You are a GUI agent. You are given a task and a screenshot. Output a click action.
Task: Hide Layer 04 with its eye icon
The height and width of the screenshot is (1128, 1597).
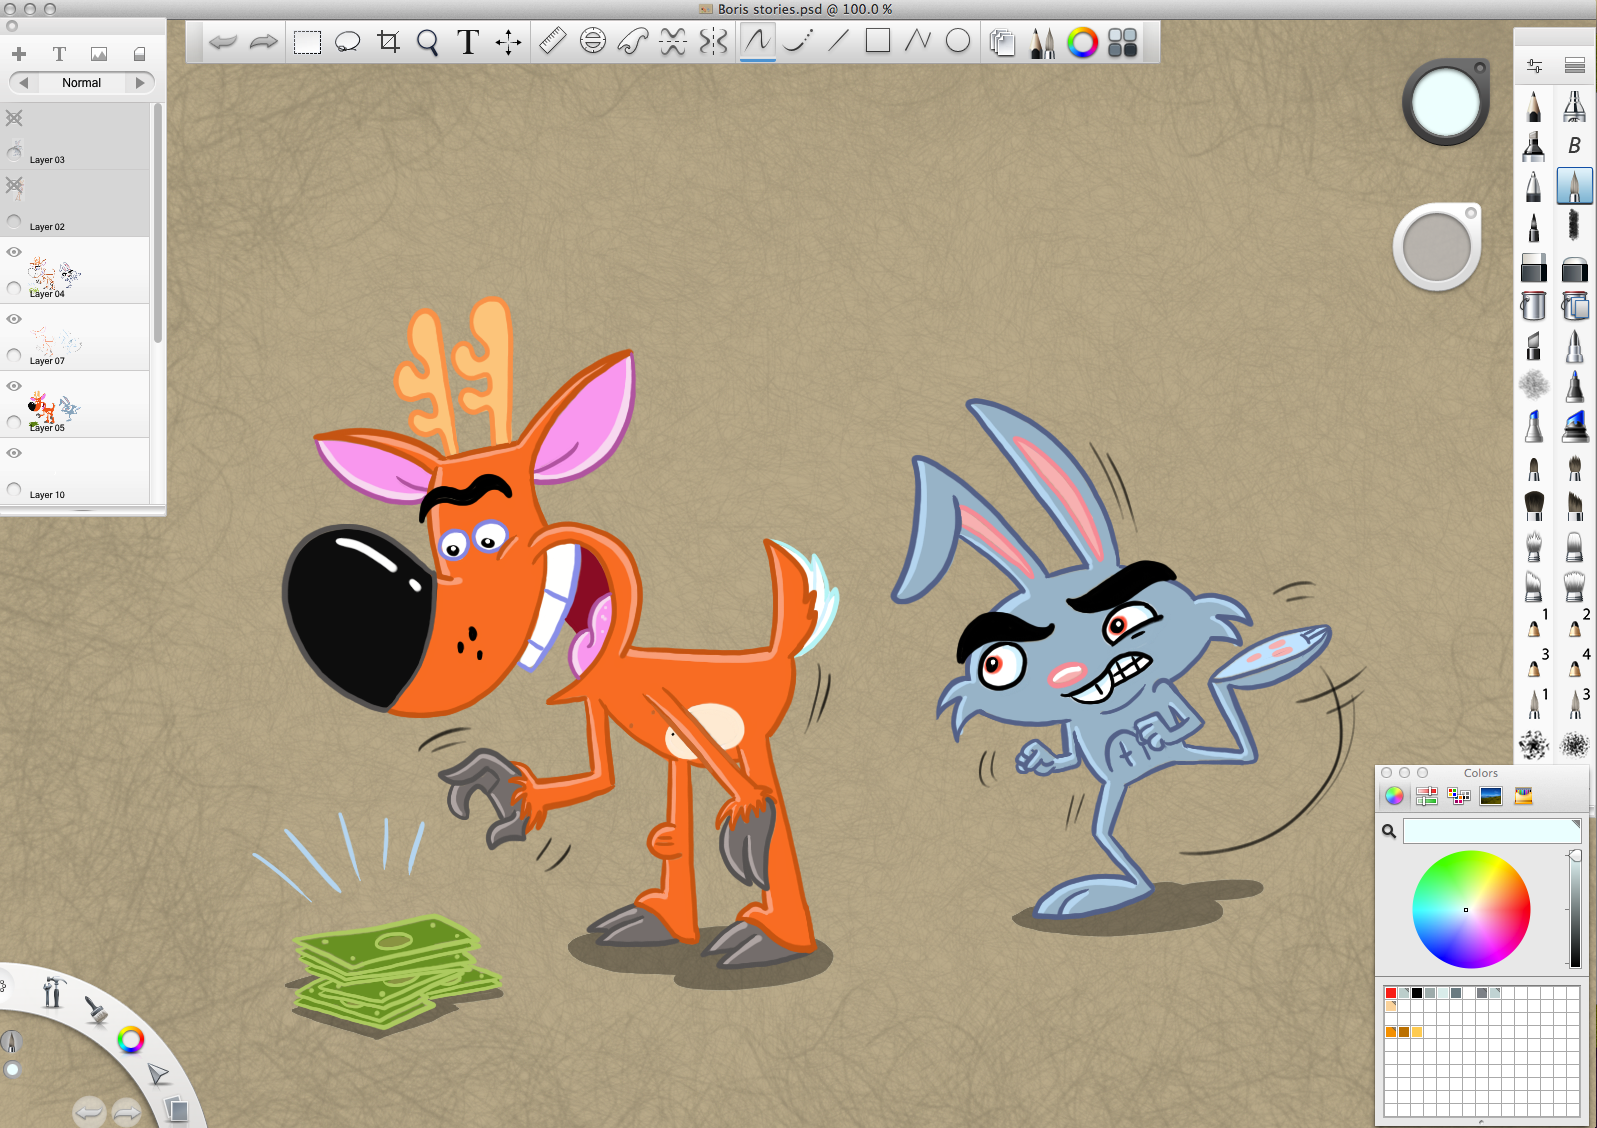tap(14, 252)
